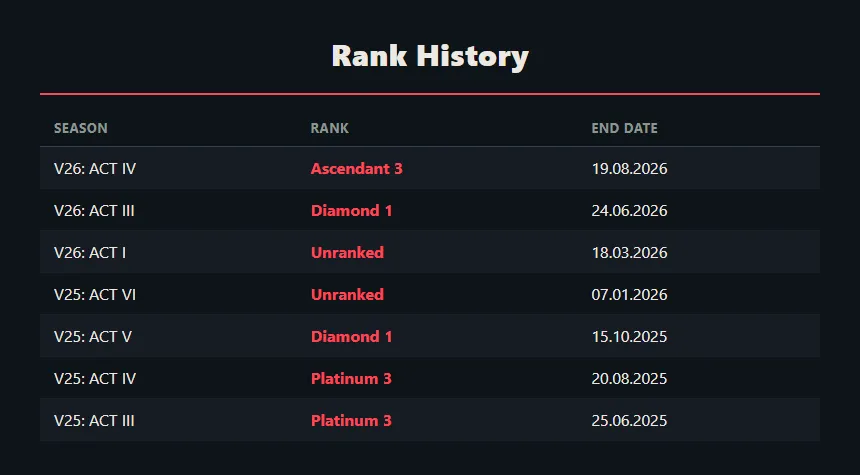Open the Platinum 3 rank for V25: ACT IV
This screenshot has width=860, height=475.
click(351, 378)
